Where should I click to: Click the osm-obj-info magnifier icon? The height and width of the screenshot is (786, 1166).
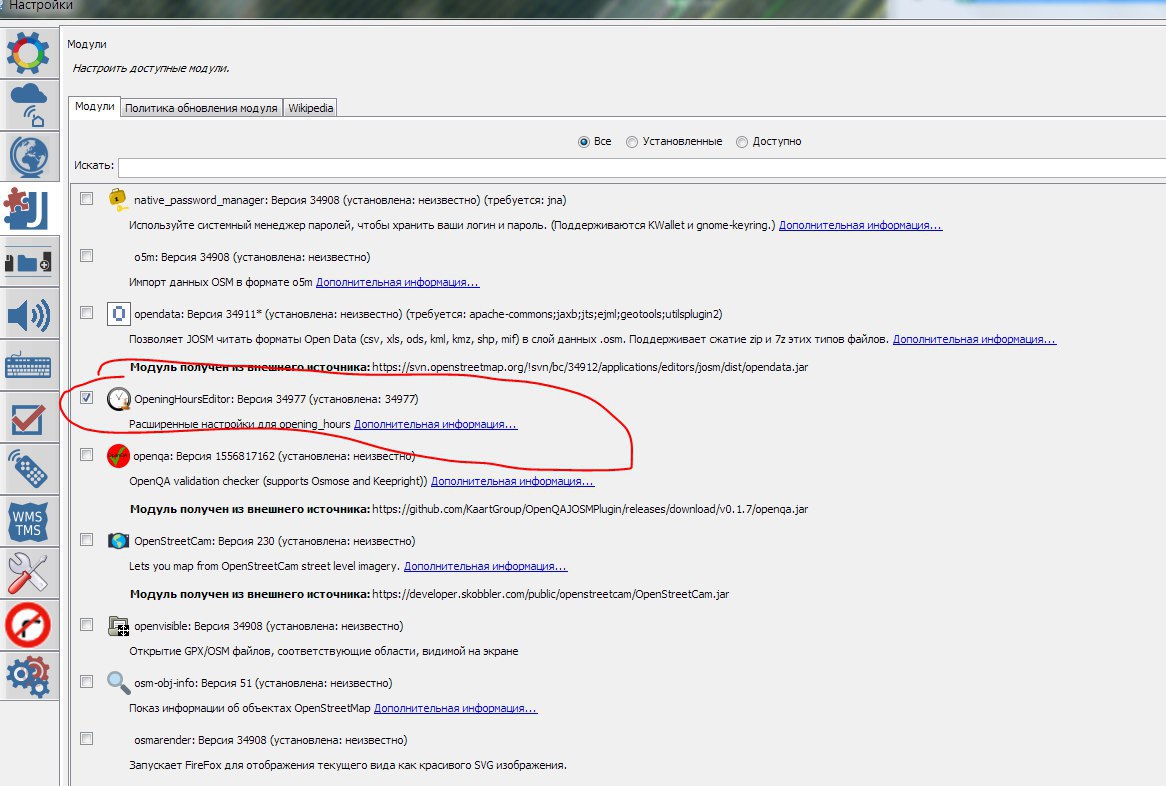pos(118,682)
